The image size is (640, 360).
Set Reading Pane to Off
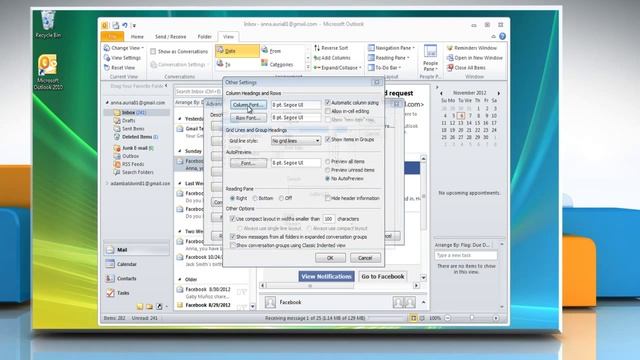(x=281, y=198)
